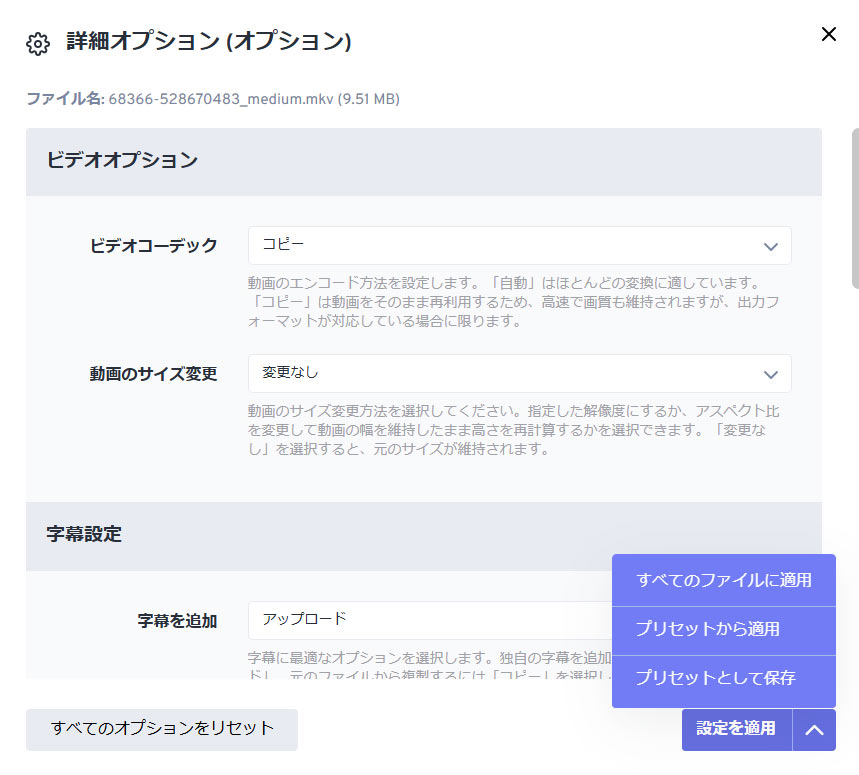The width and height of the screenshot is (859, 775).
Task: Select すべてのファイルに適用 menu item
Action: point(724,580)
